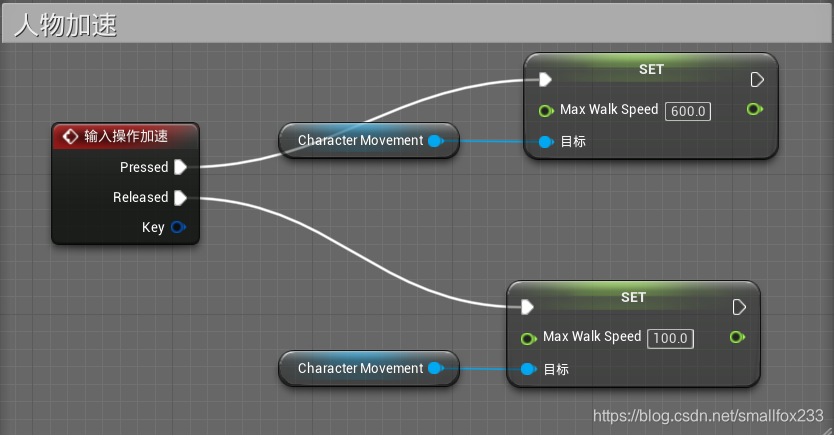Viewport: 834px width, 435px height.
Task: Click the Pressed label on the input node
Action: tap(144, 167)
